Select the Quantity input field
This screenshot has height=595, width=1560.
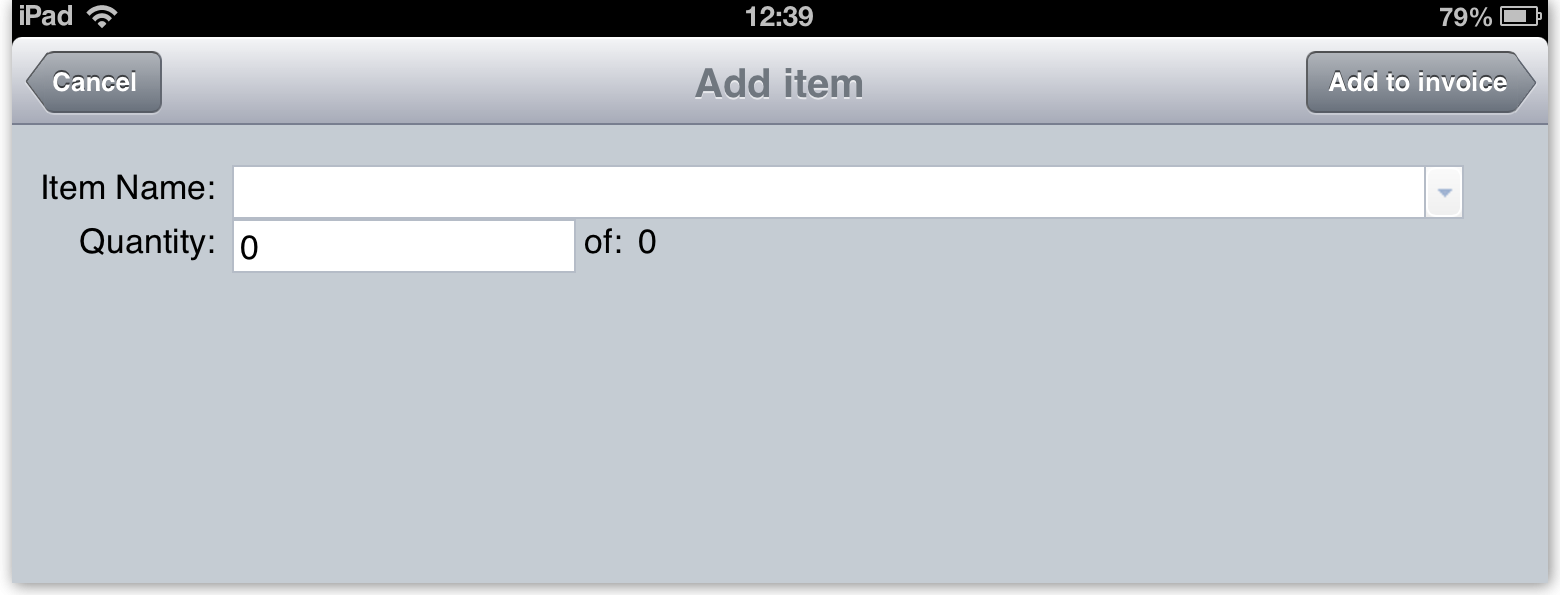(x=403, y=246)
